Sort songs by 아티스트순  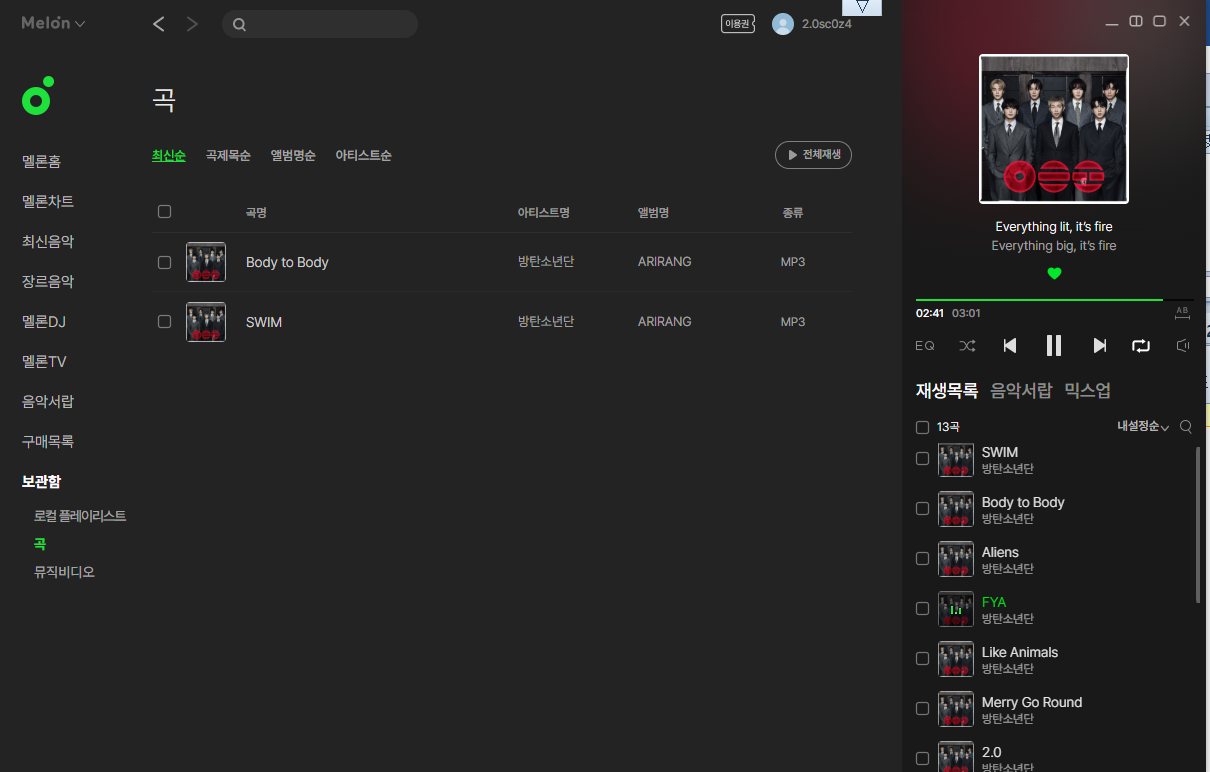pos(363,156)
